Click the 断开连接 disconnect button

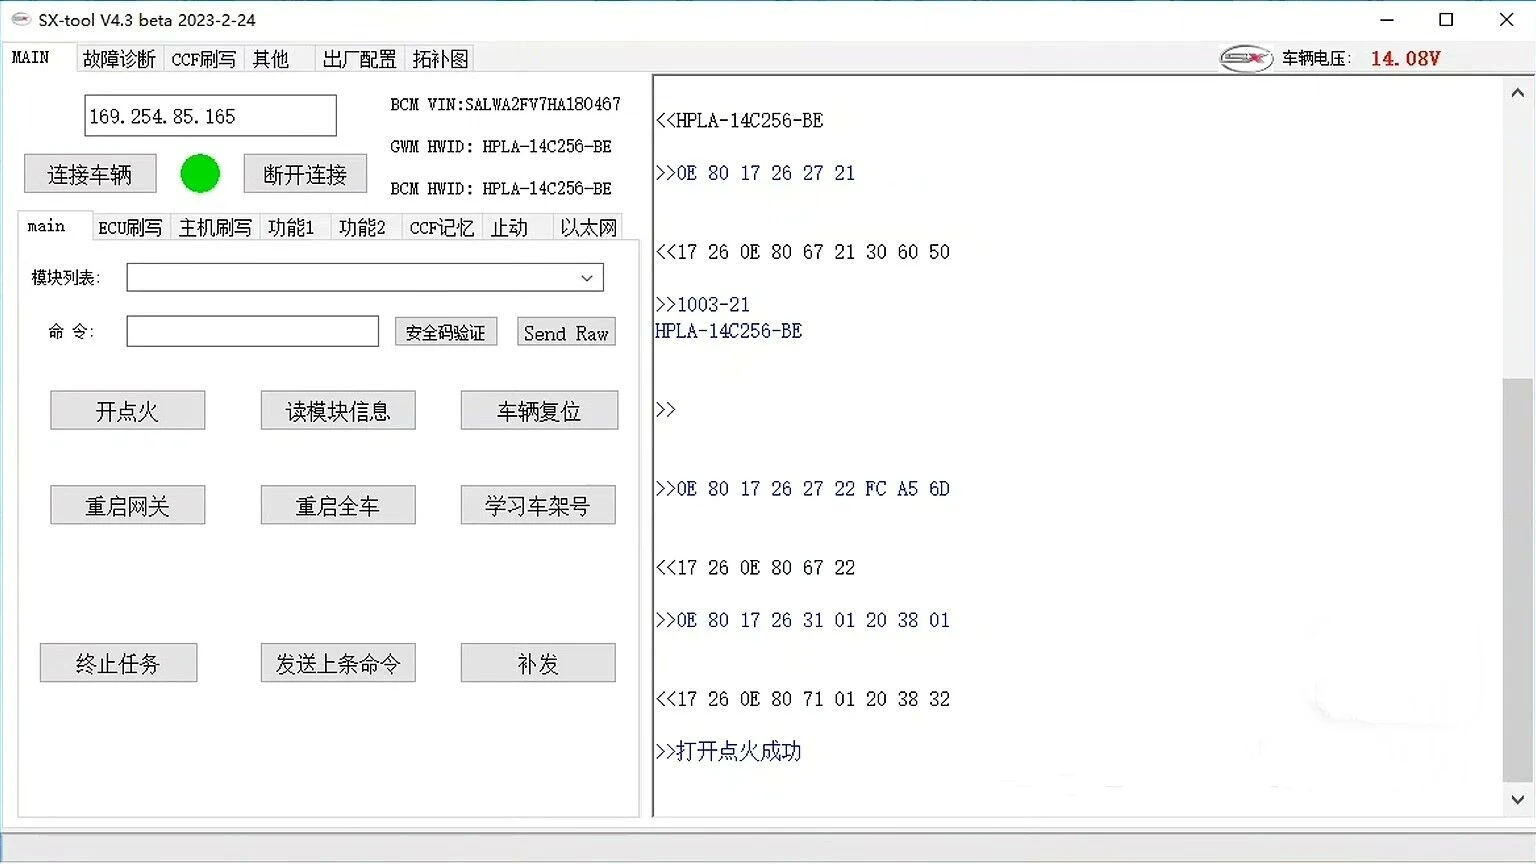click(x=305, y=174)
